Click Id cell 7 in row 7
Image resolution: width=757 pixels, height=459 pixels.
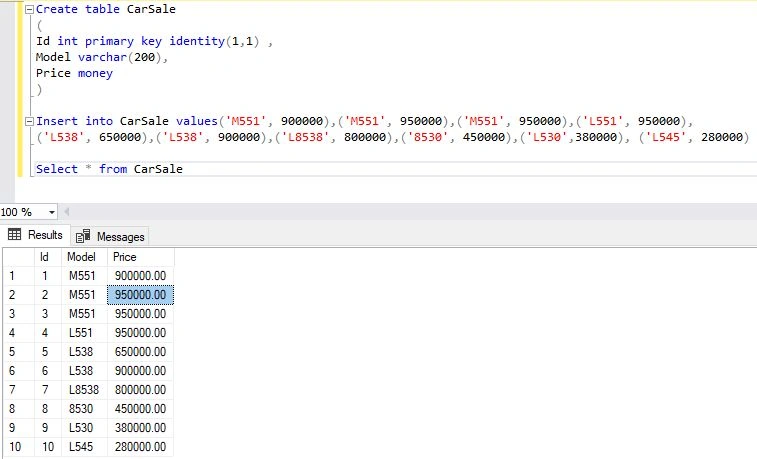pos(48,389)
